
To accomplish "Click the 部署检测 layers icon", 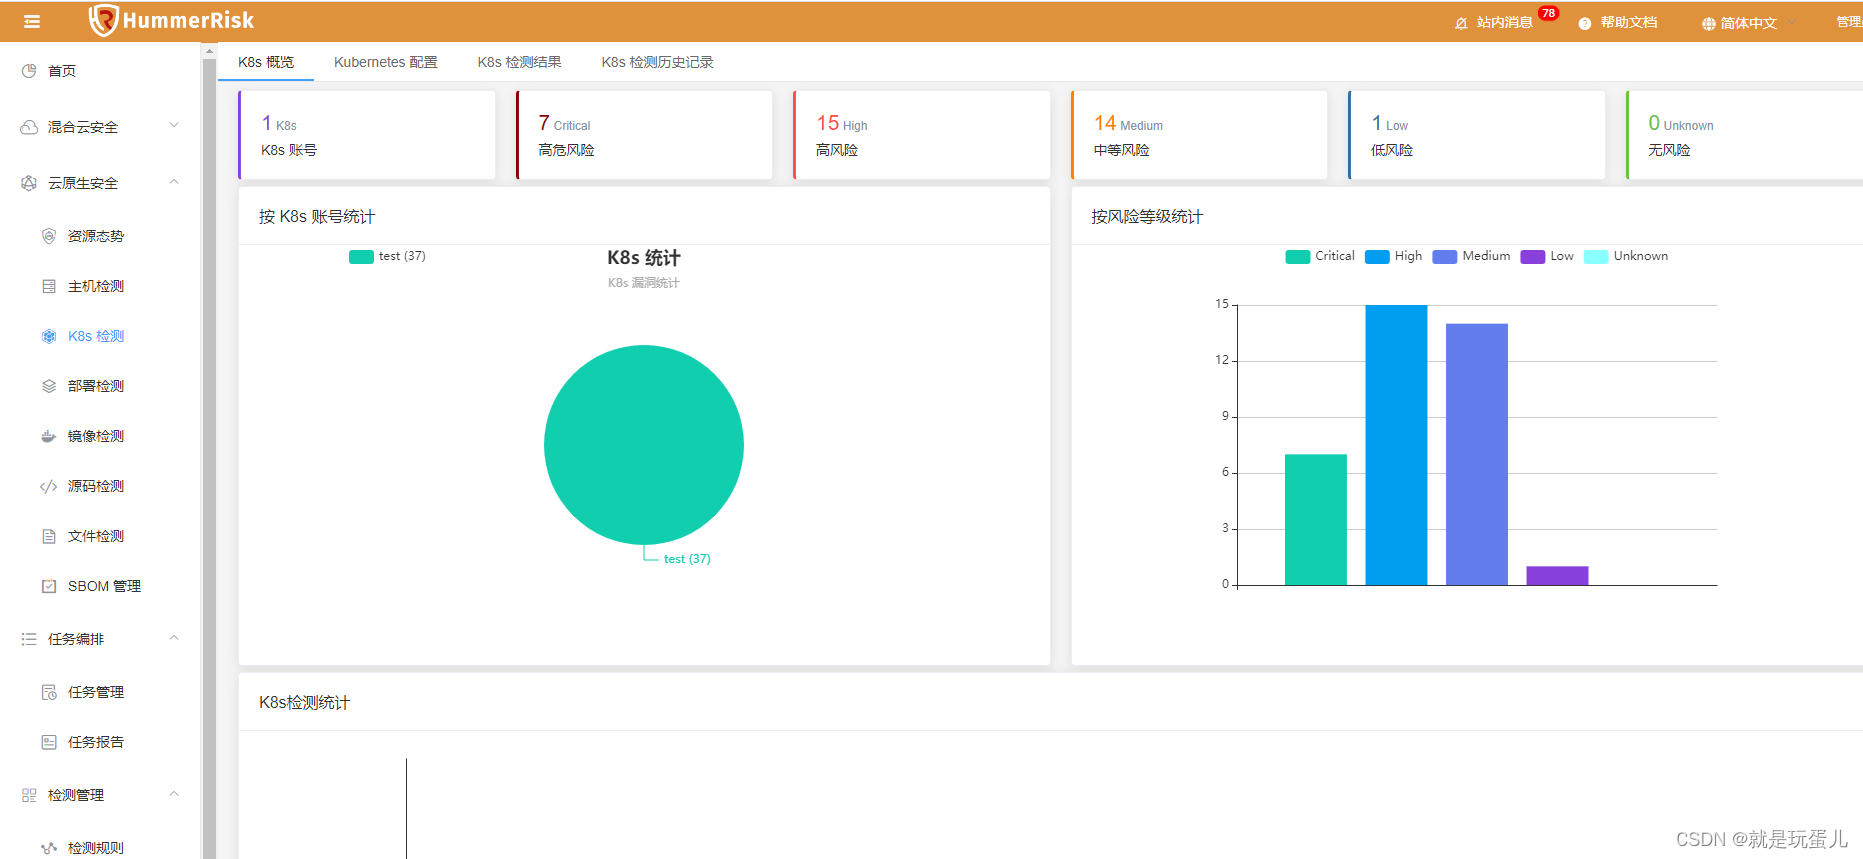I will pos(49,386).
